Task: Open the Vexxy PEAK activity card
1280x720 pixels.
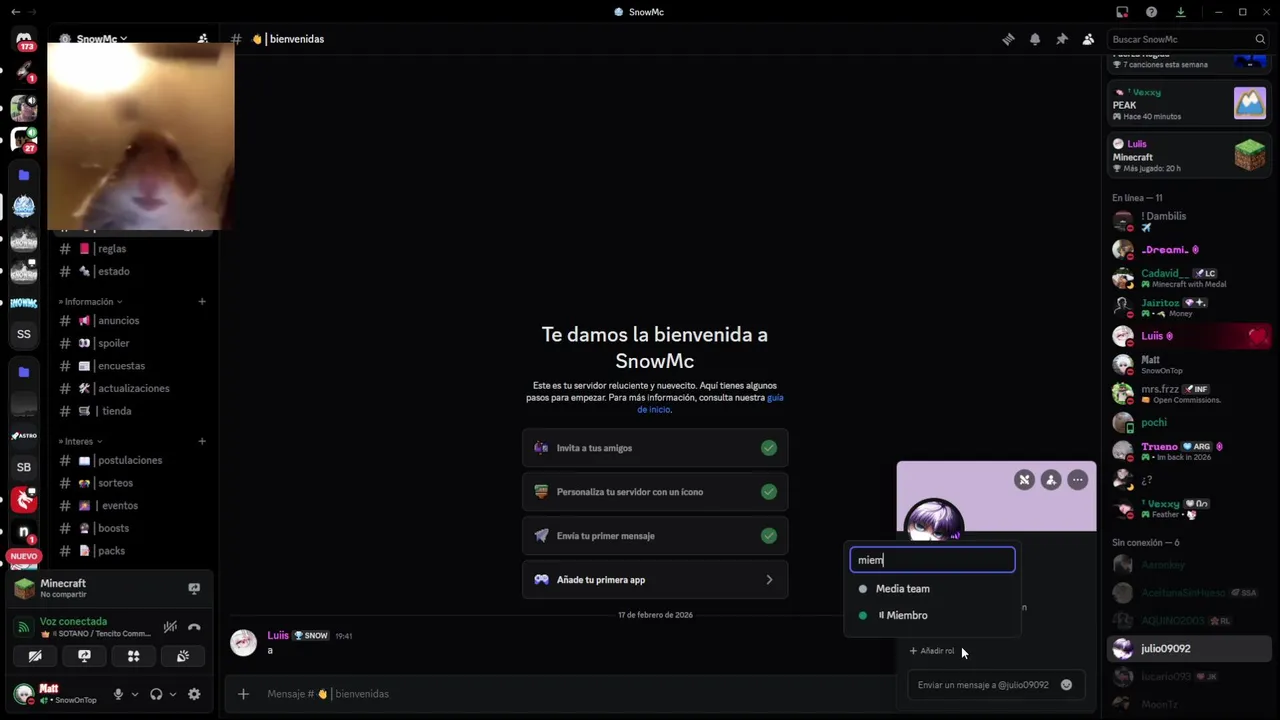Action: [1190, 103]
